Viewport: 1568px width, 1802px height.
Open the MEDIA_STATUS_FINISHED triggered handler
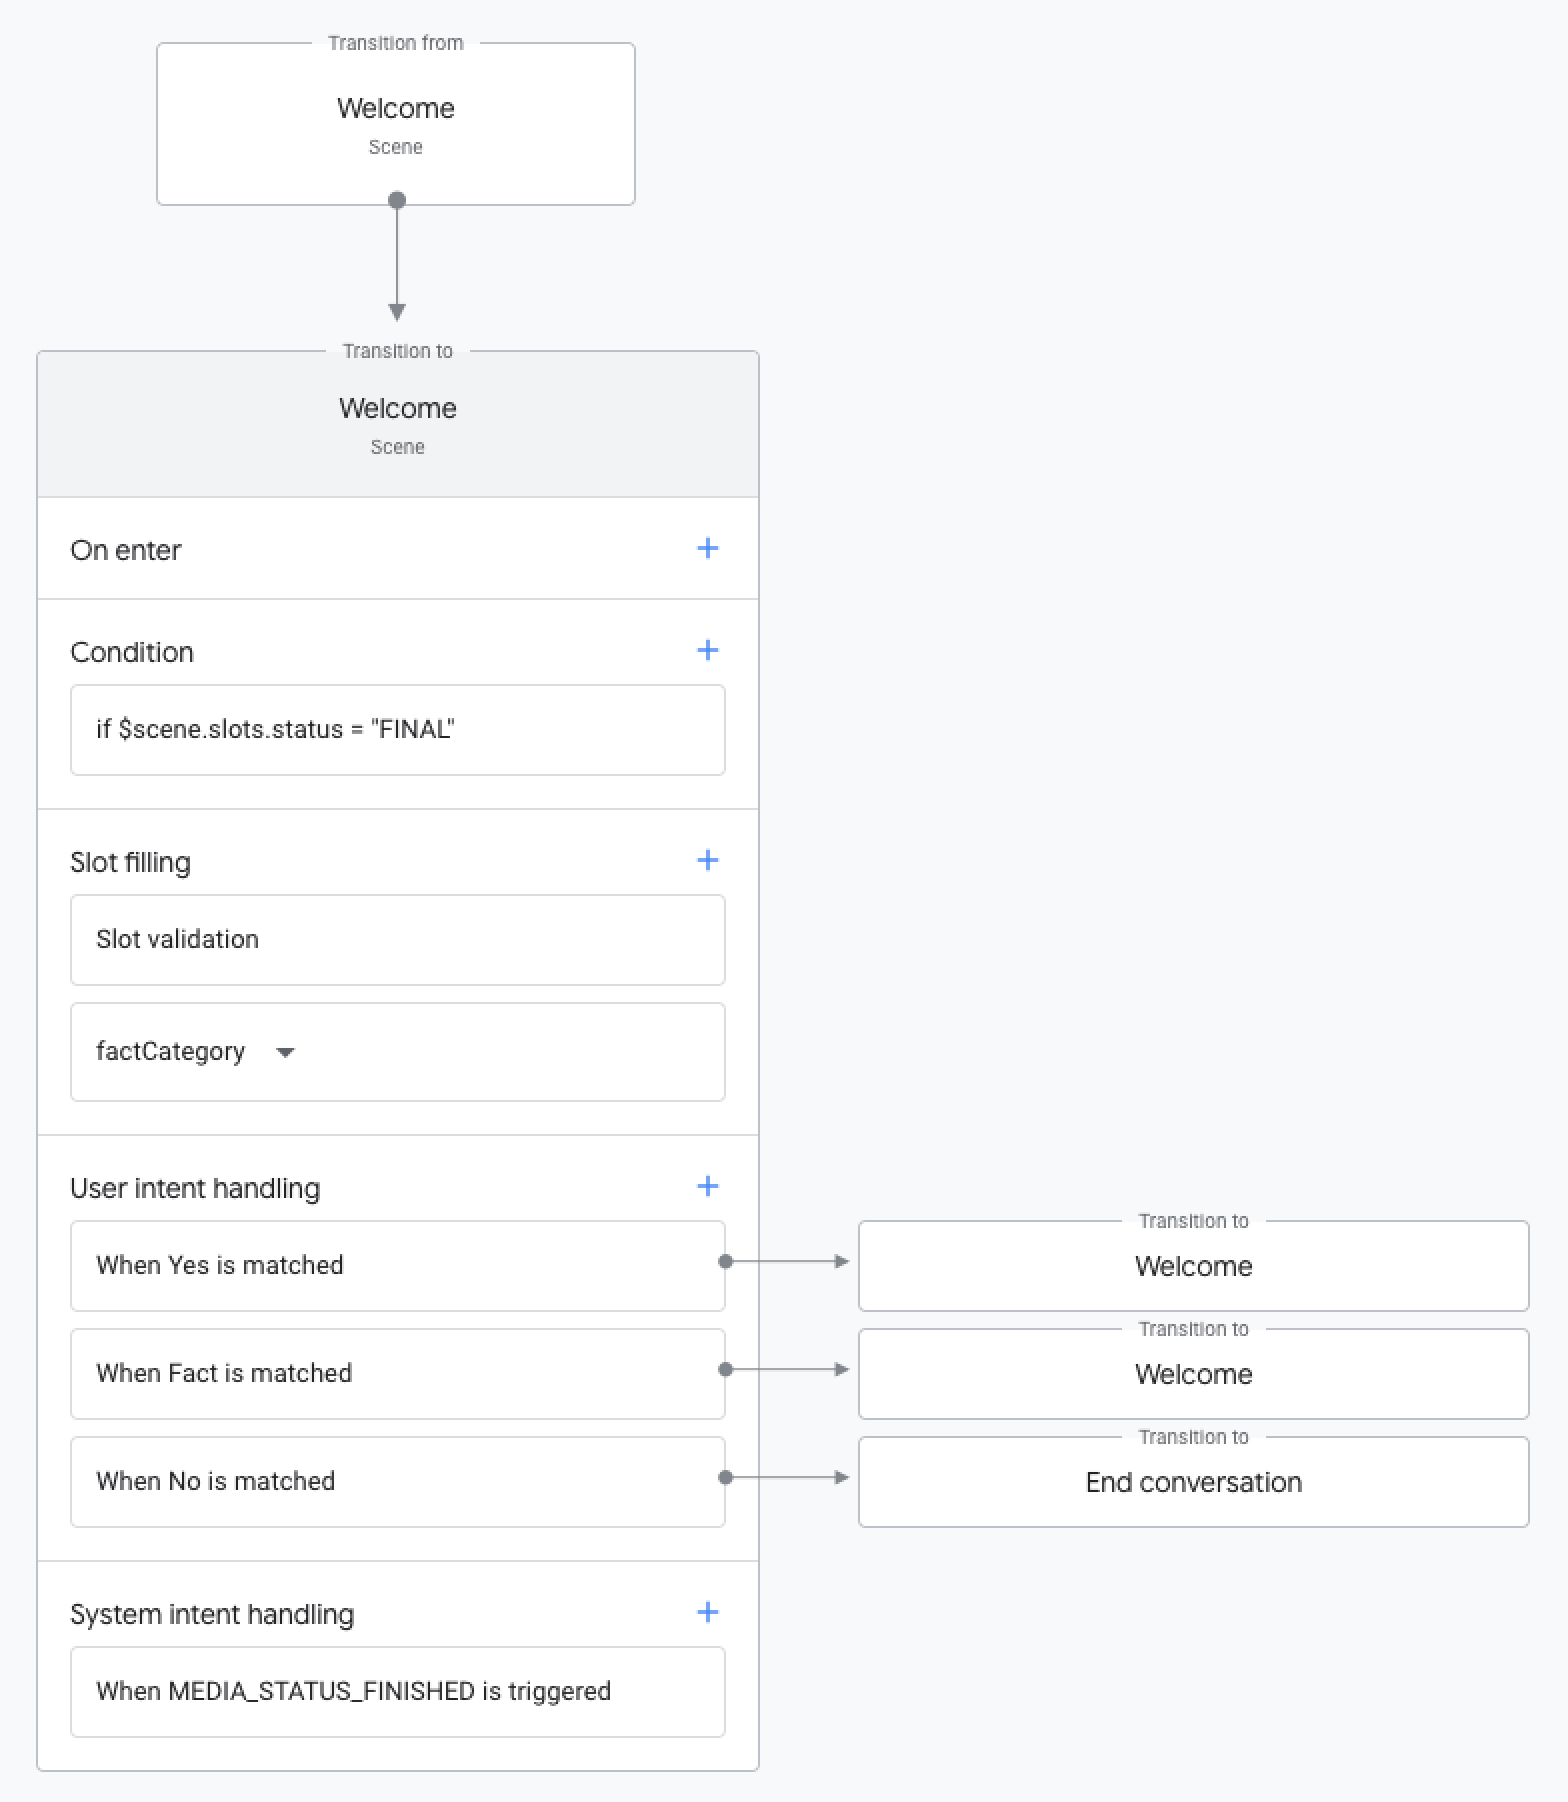click(397, 1691)
